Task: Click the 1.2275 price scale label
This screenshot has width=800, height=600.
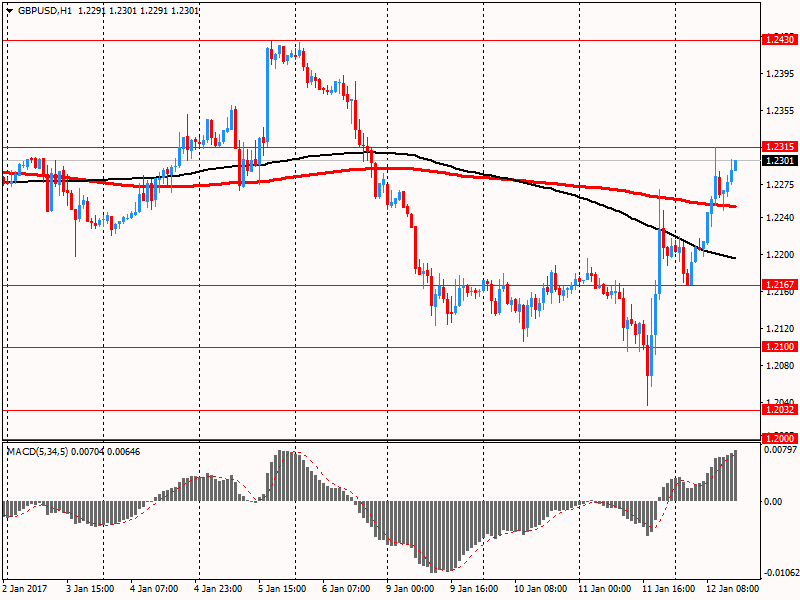Action: tap(780, 185)
